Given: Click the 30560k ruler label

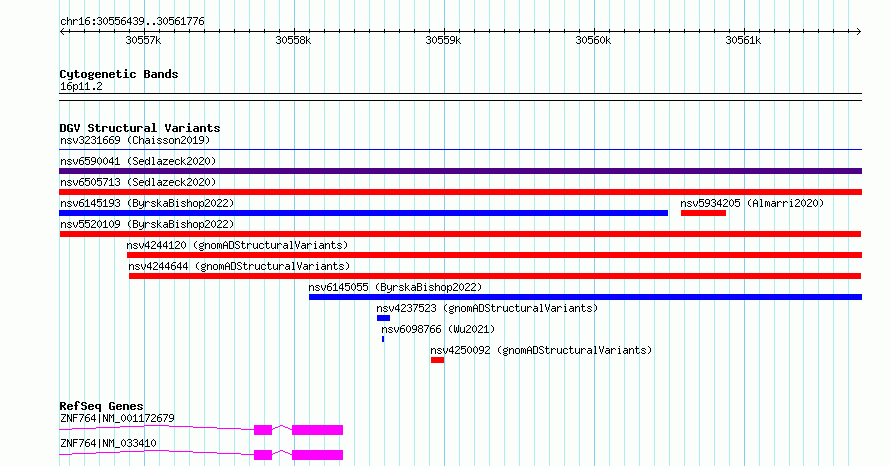Looking at the screenshot, I should click(593, 40).
